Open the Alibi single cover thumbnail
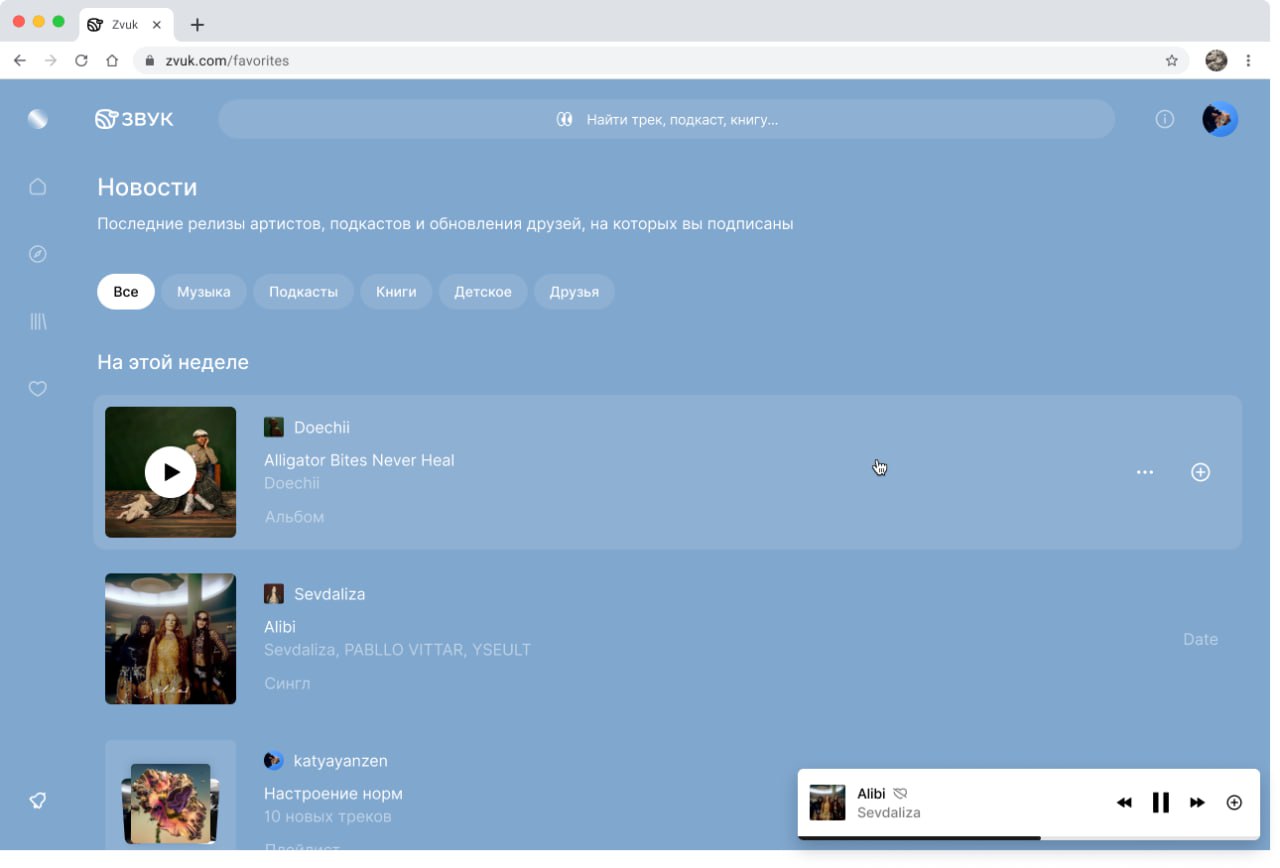1280x868 pixels. [171, 639]
